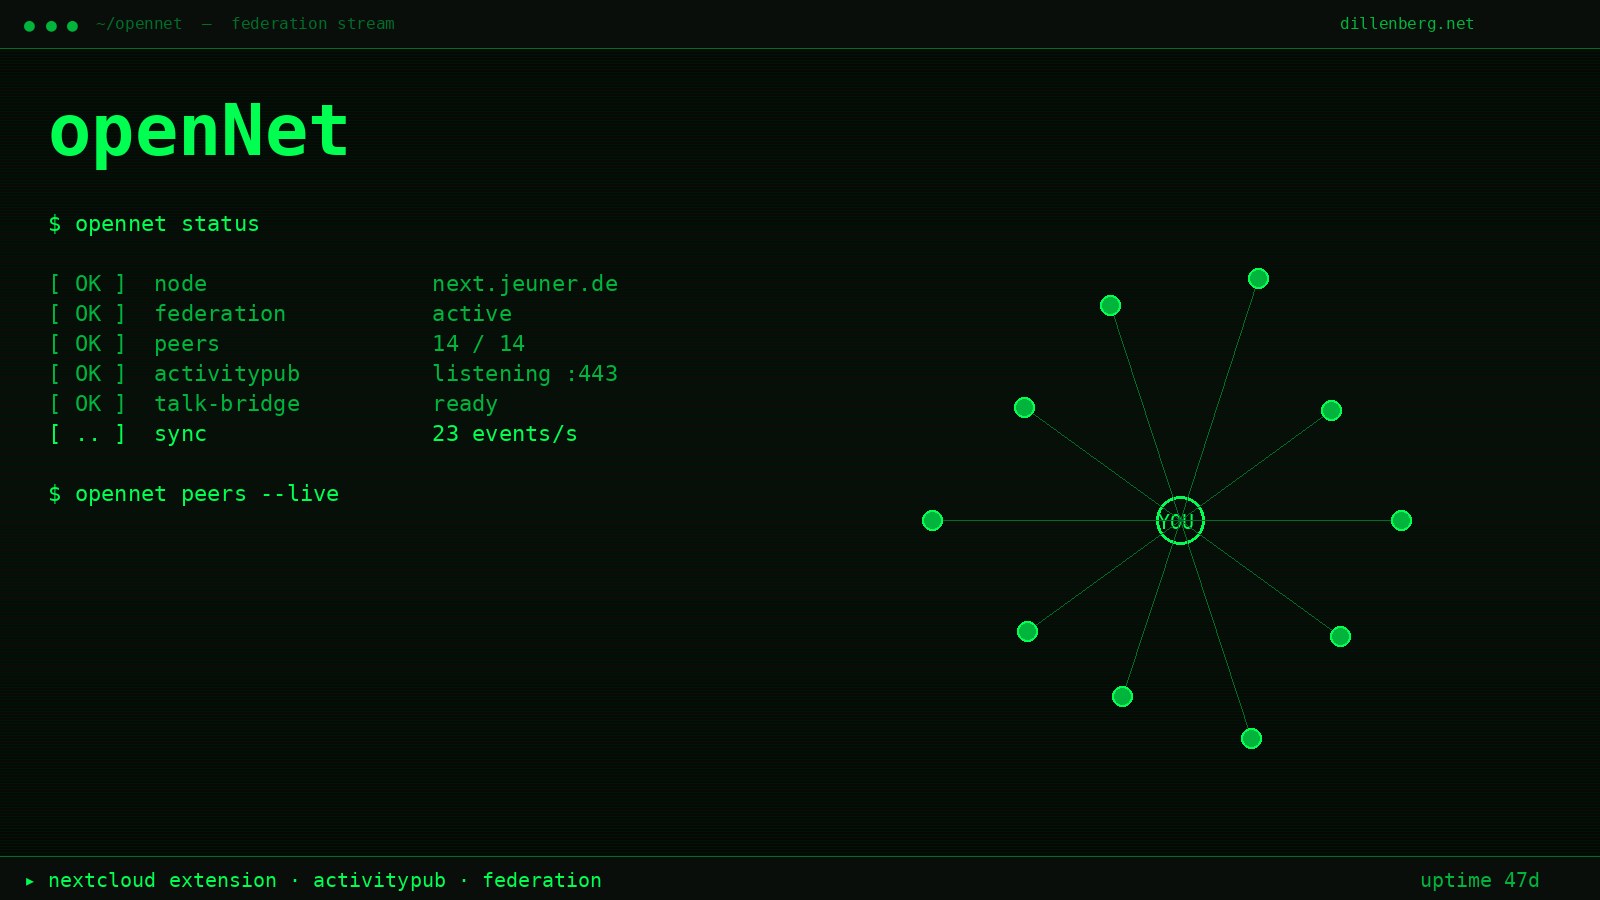Click the sync pending status indicator

[x=88, y=434]
